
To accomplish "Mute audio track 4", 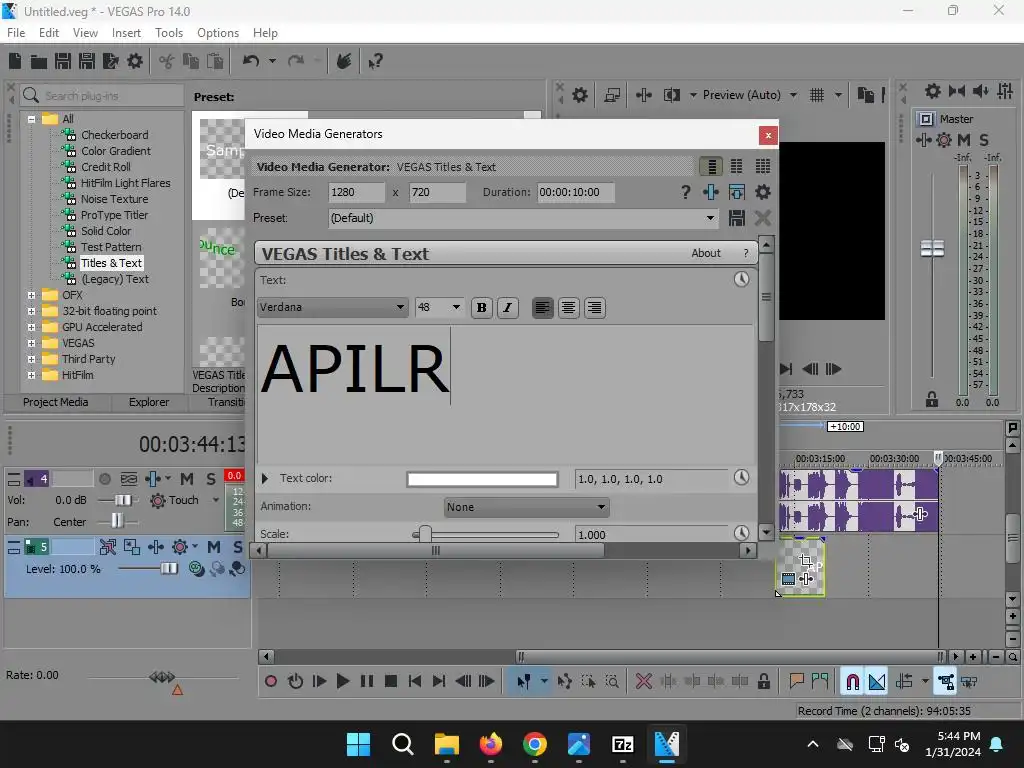I will (187, 479).
